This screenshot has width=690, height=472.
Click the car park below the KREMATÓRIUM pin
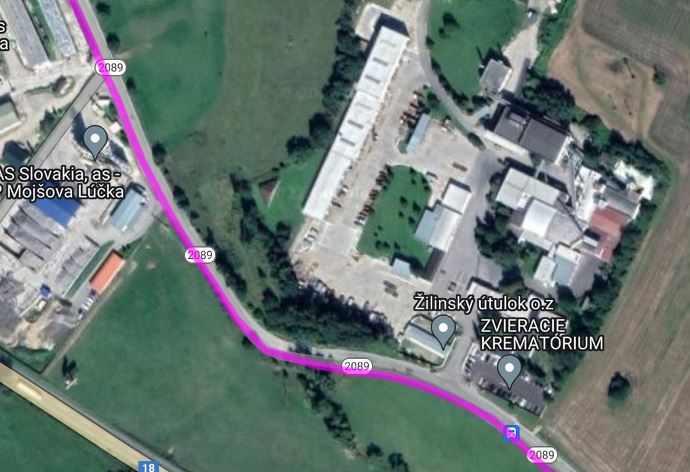click(x=508, y=384)
